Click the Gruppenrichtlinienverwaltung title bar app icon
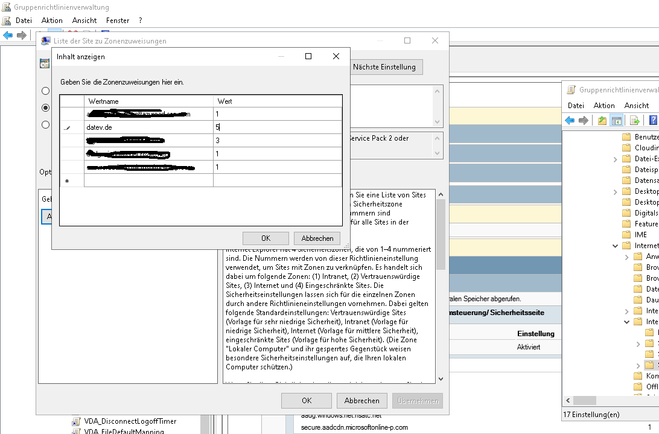This screenshot has width=659, height=434. pos(7,6)
